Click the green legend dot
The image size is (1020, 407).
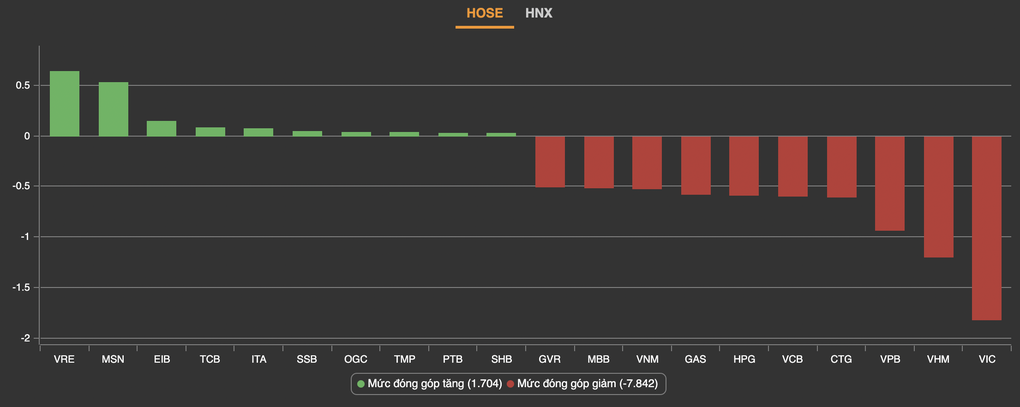point(361,383)
